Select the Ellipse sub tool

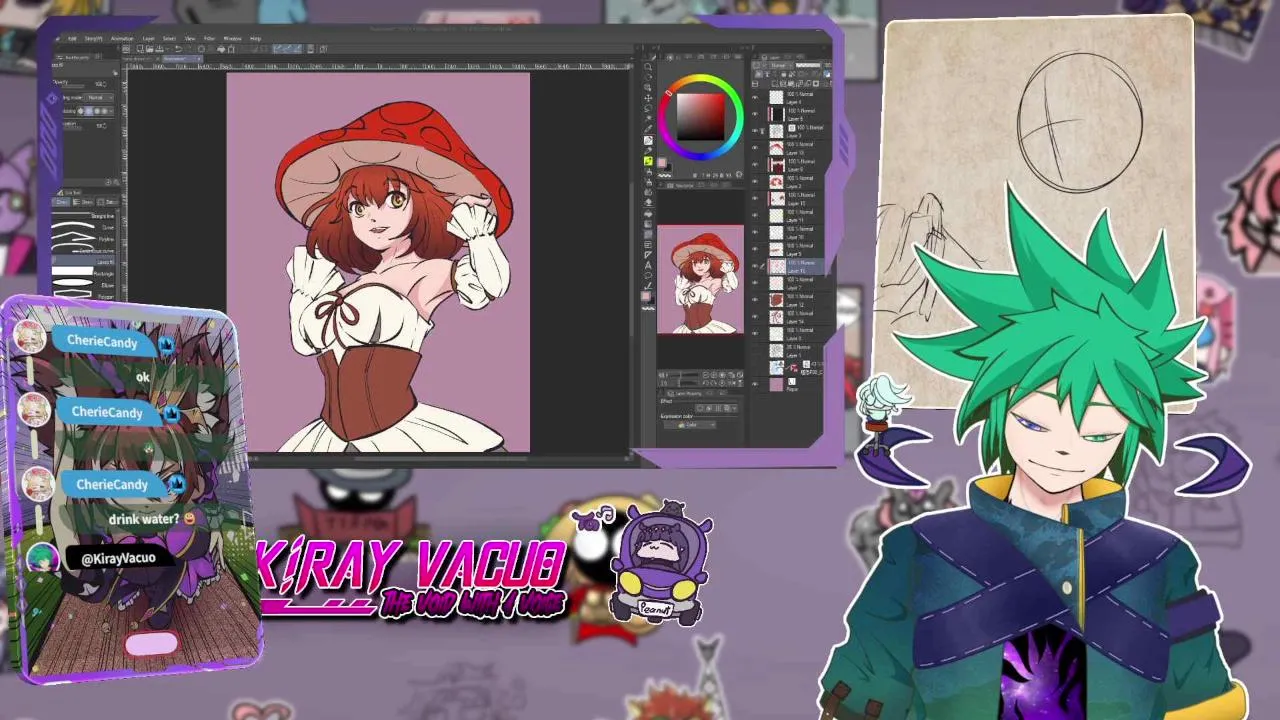click(x=85, y=285)
